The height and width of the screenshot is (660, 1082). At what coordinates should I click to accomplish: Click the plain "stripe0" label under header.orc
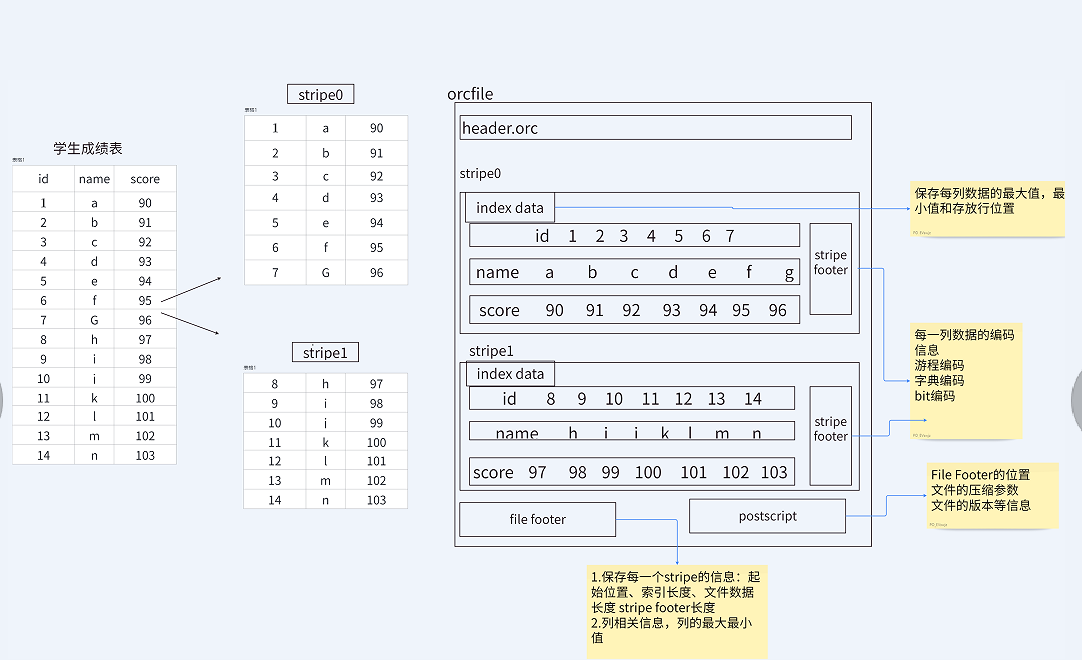click(480, 173)
